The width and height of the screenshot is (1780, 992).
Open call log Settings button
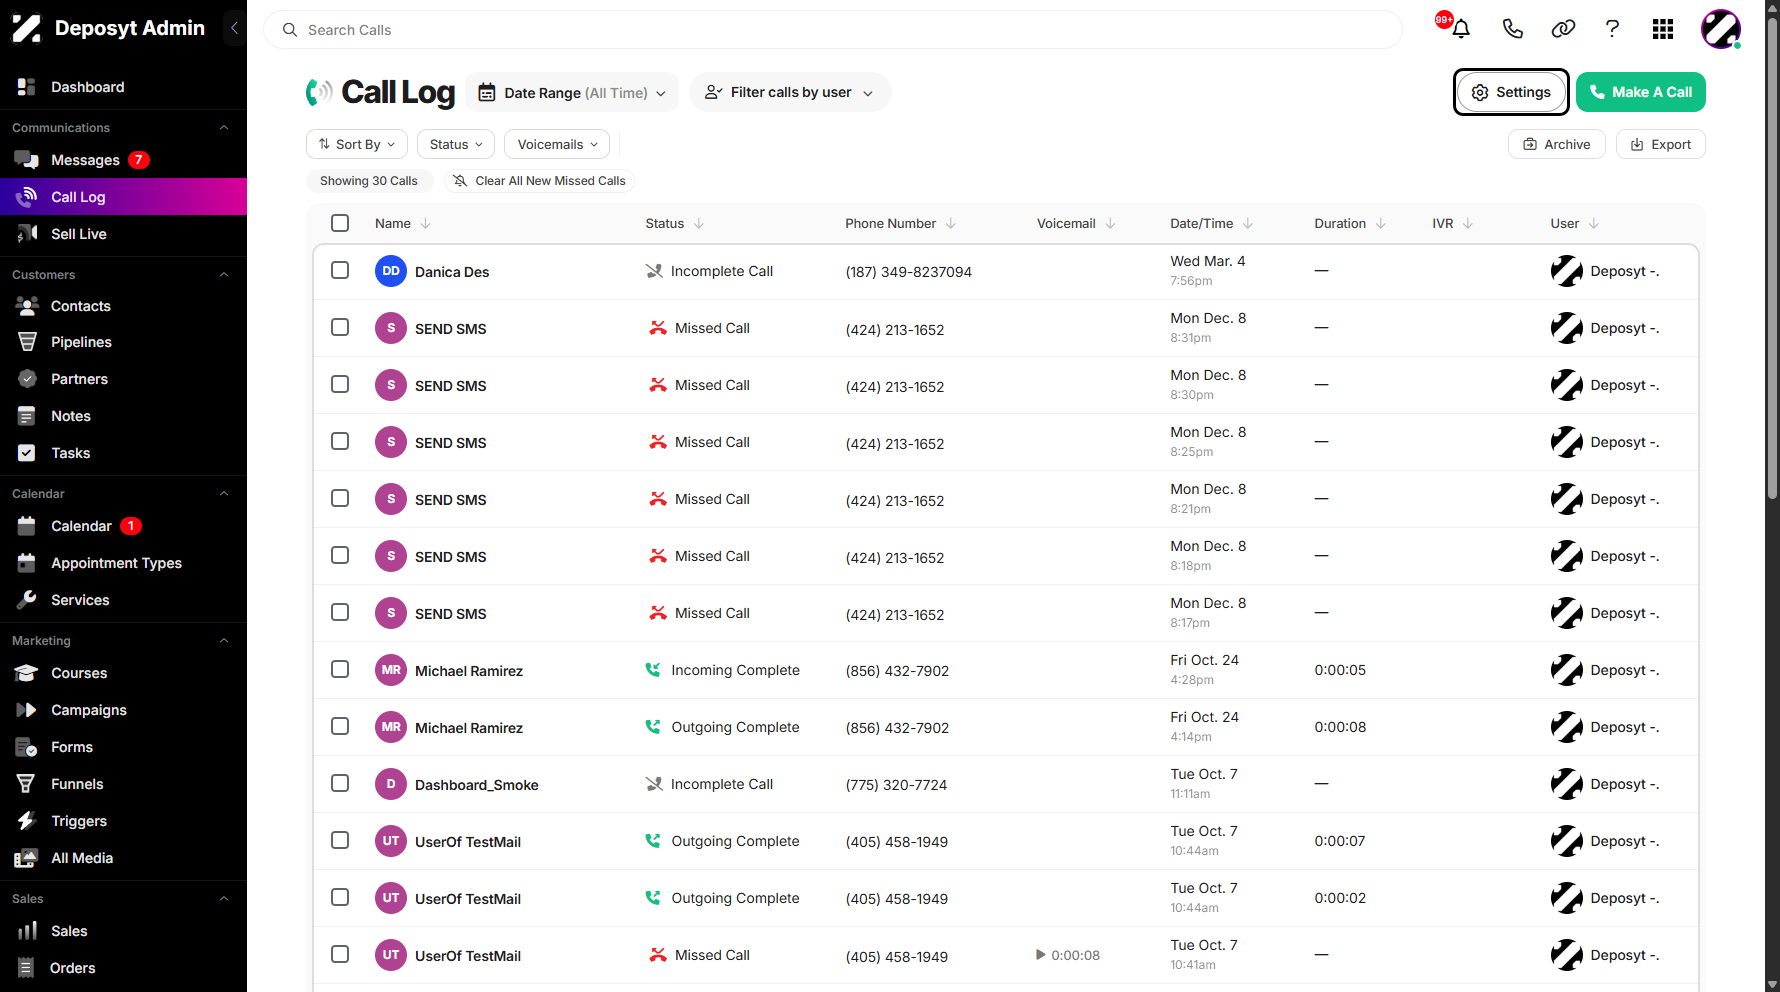(1511, 92)
